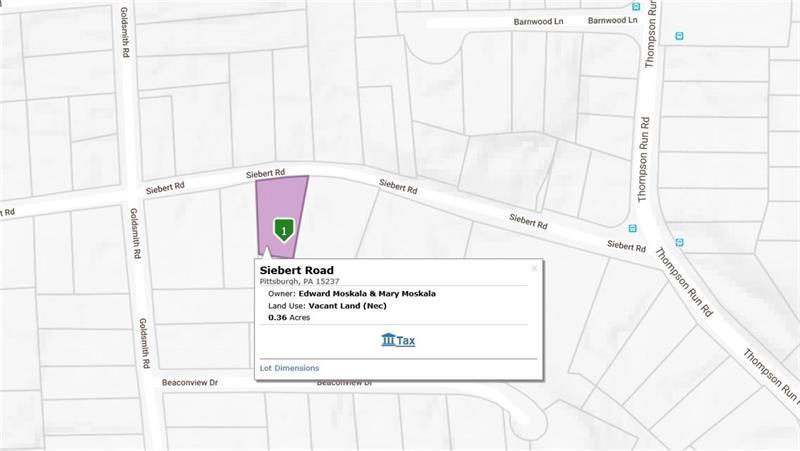Open the Lot Dimensions link
800x451 pixels.
pyautogui.click(x=289, y=368)
